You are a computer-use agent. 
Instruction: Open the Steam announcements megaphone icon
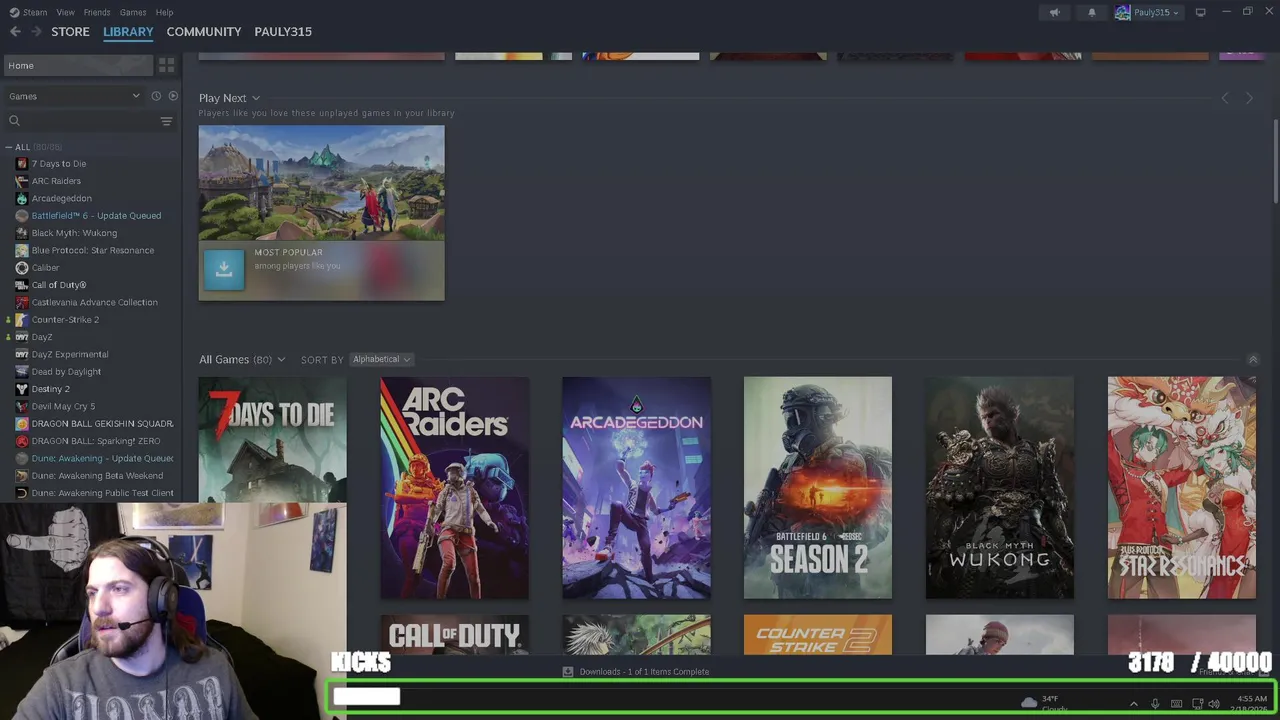point(1054,12)
